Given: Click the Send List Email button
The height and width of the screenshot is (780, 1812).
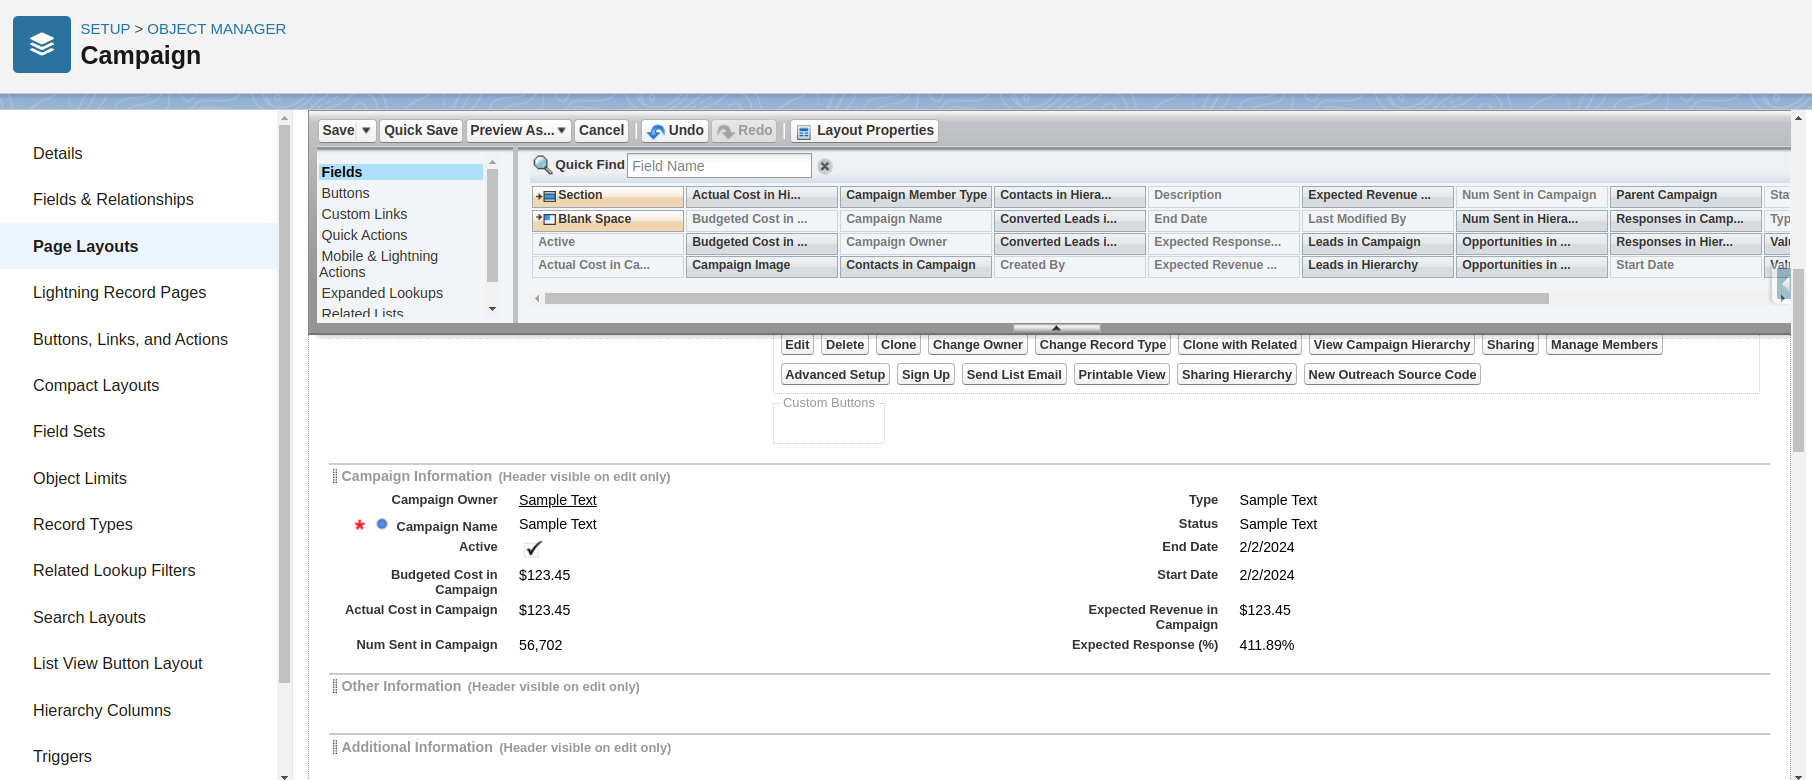Looking at the screenshot, I should click(1014, 375).
